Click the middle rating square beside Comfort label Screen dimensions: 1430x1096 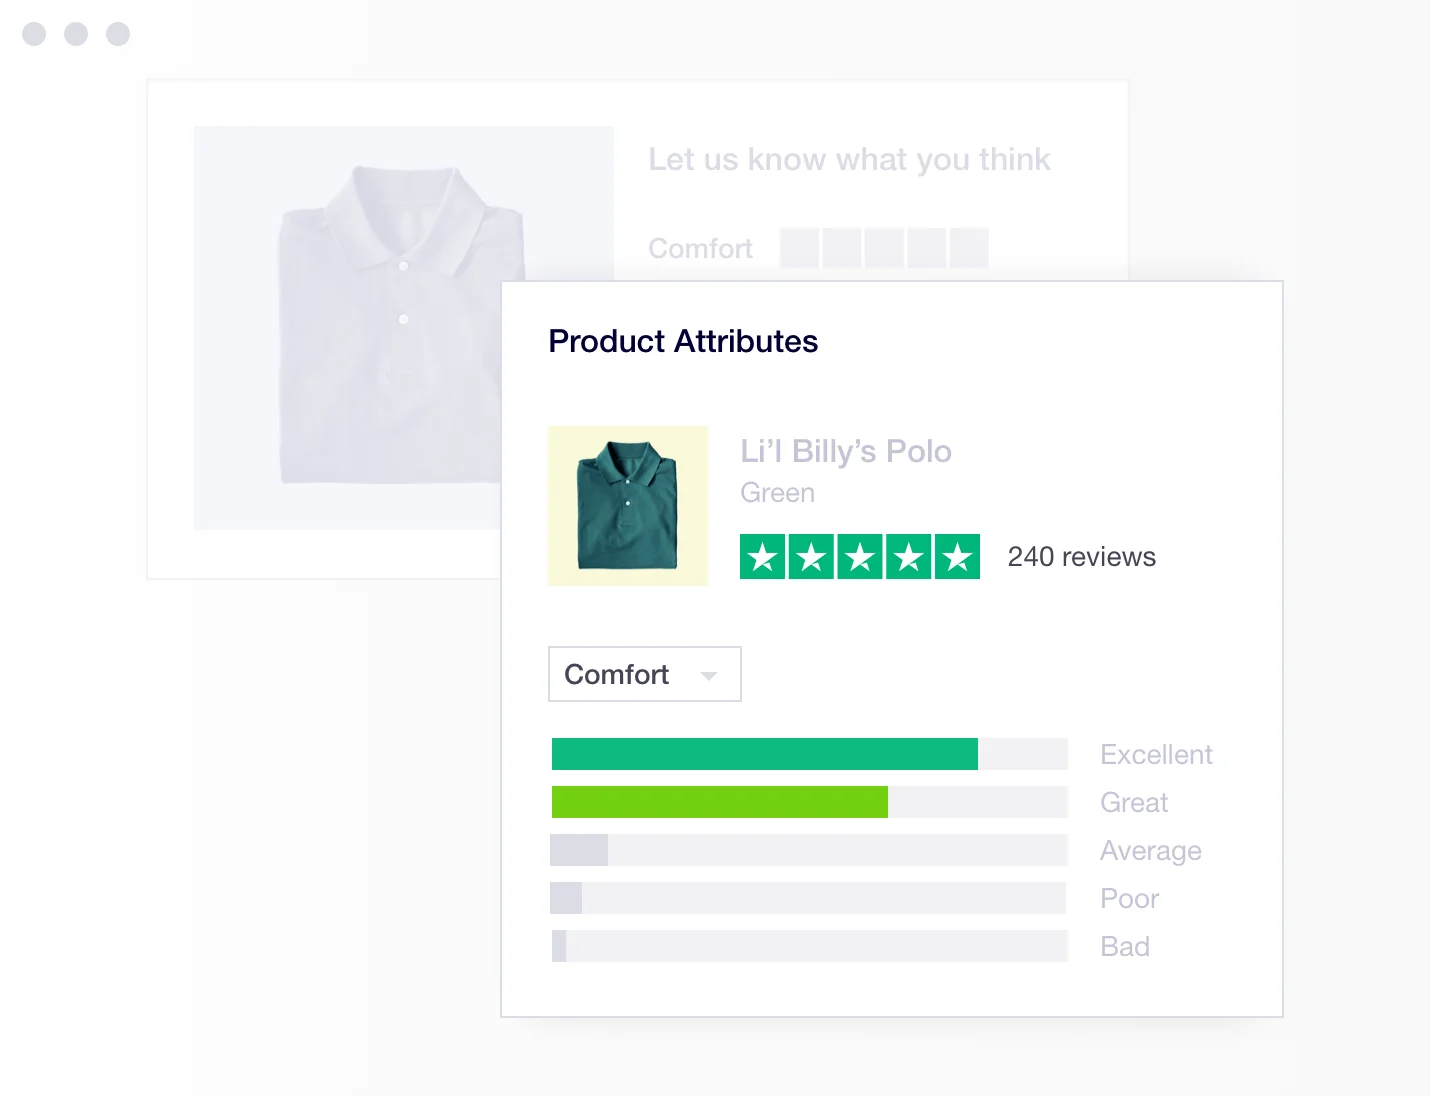tap(885, 247)
